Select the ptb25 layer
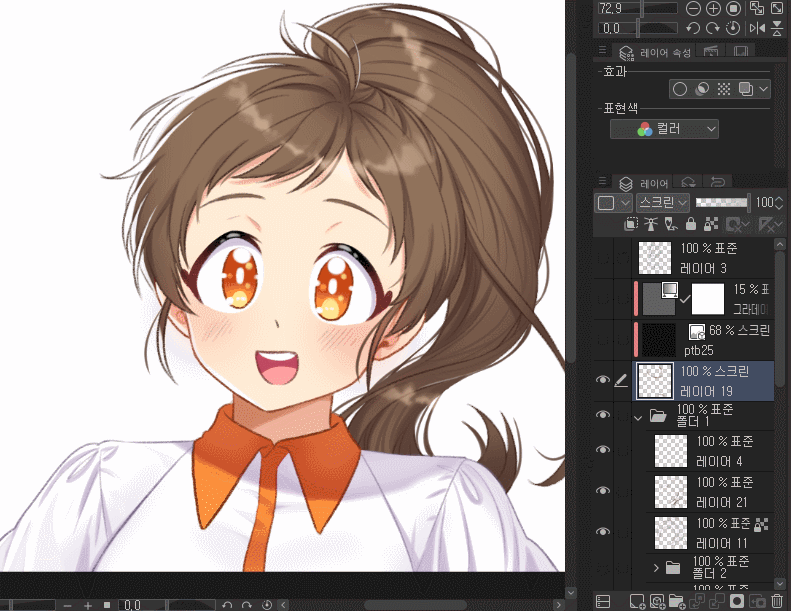This screenshot has width=791, height=611. 703,340
